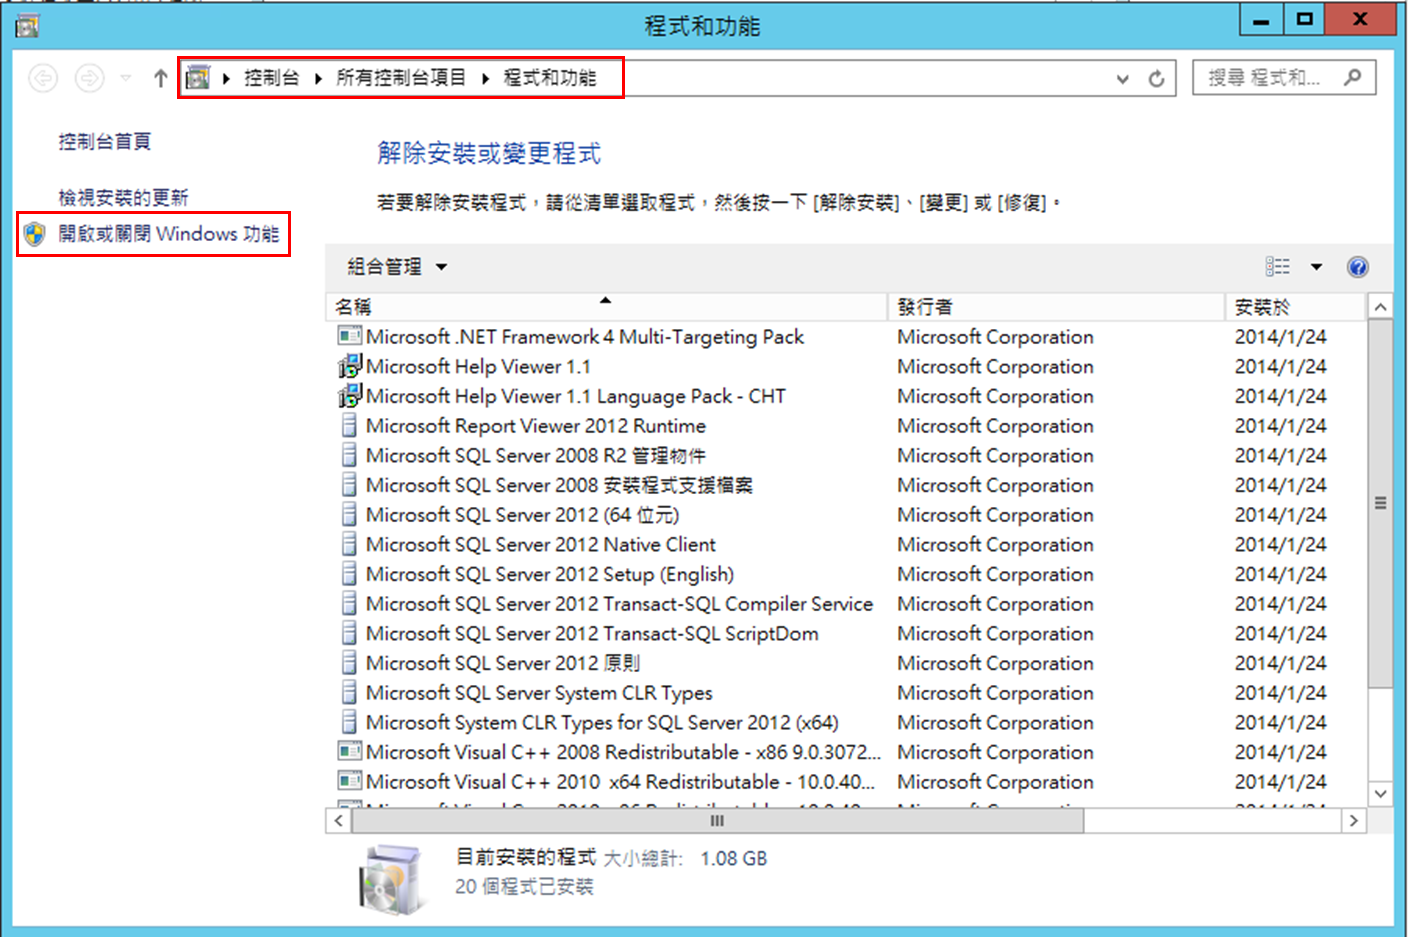This screenshot has height=937, width=1408.
Task: Go up one level with Up arrow
Action: (160, 78)
